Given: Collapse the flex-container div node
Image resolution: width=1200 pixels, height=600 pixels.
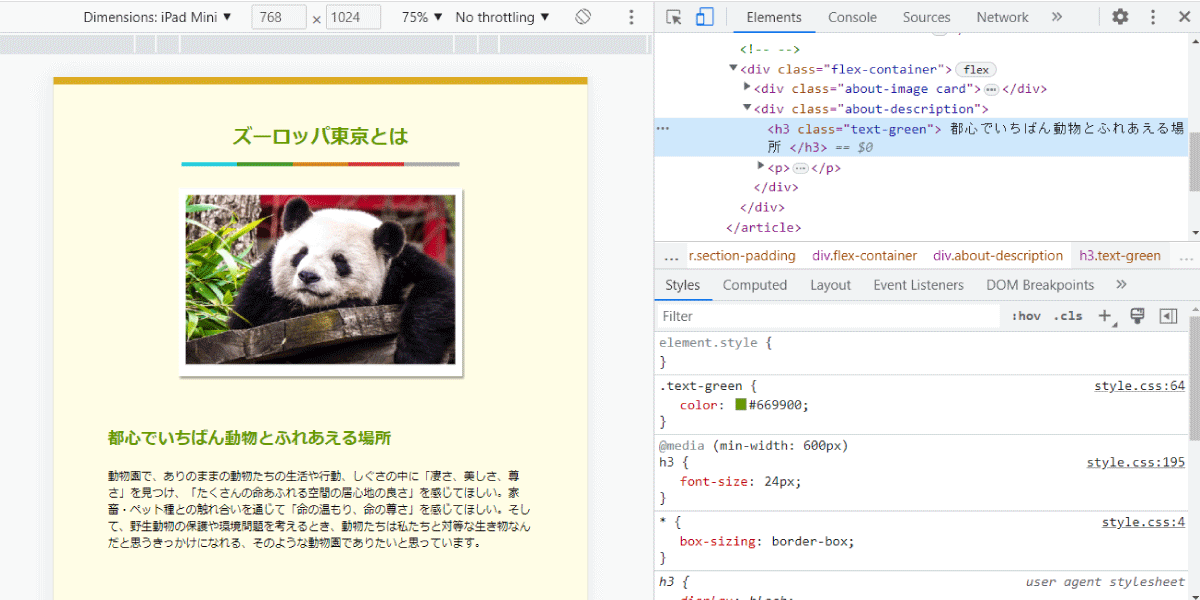Looking at the screenshot, I should 733,69.
